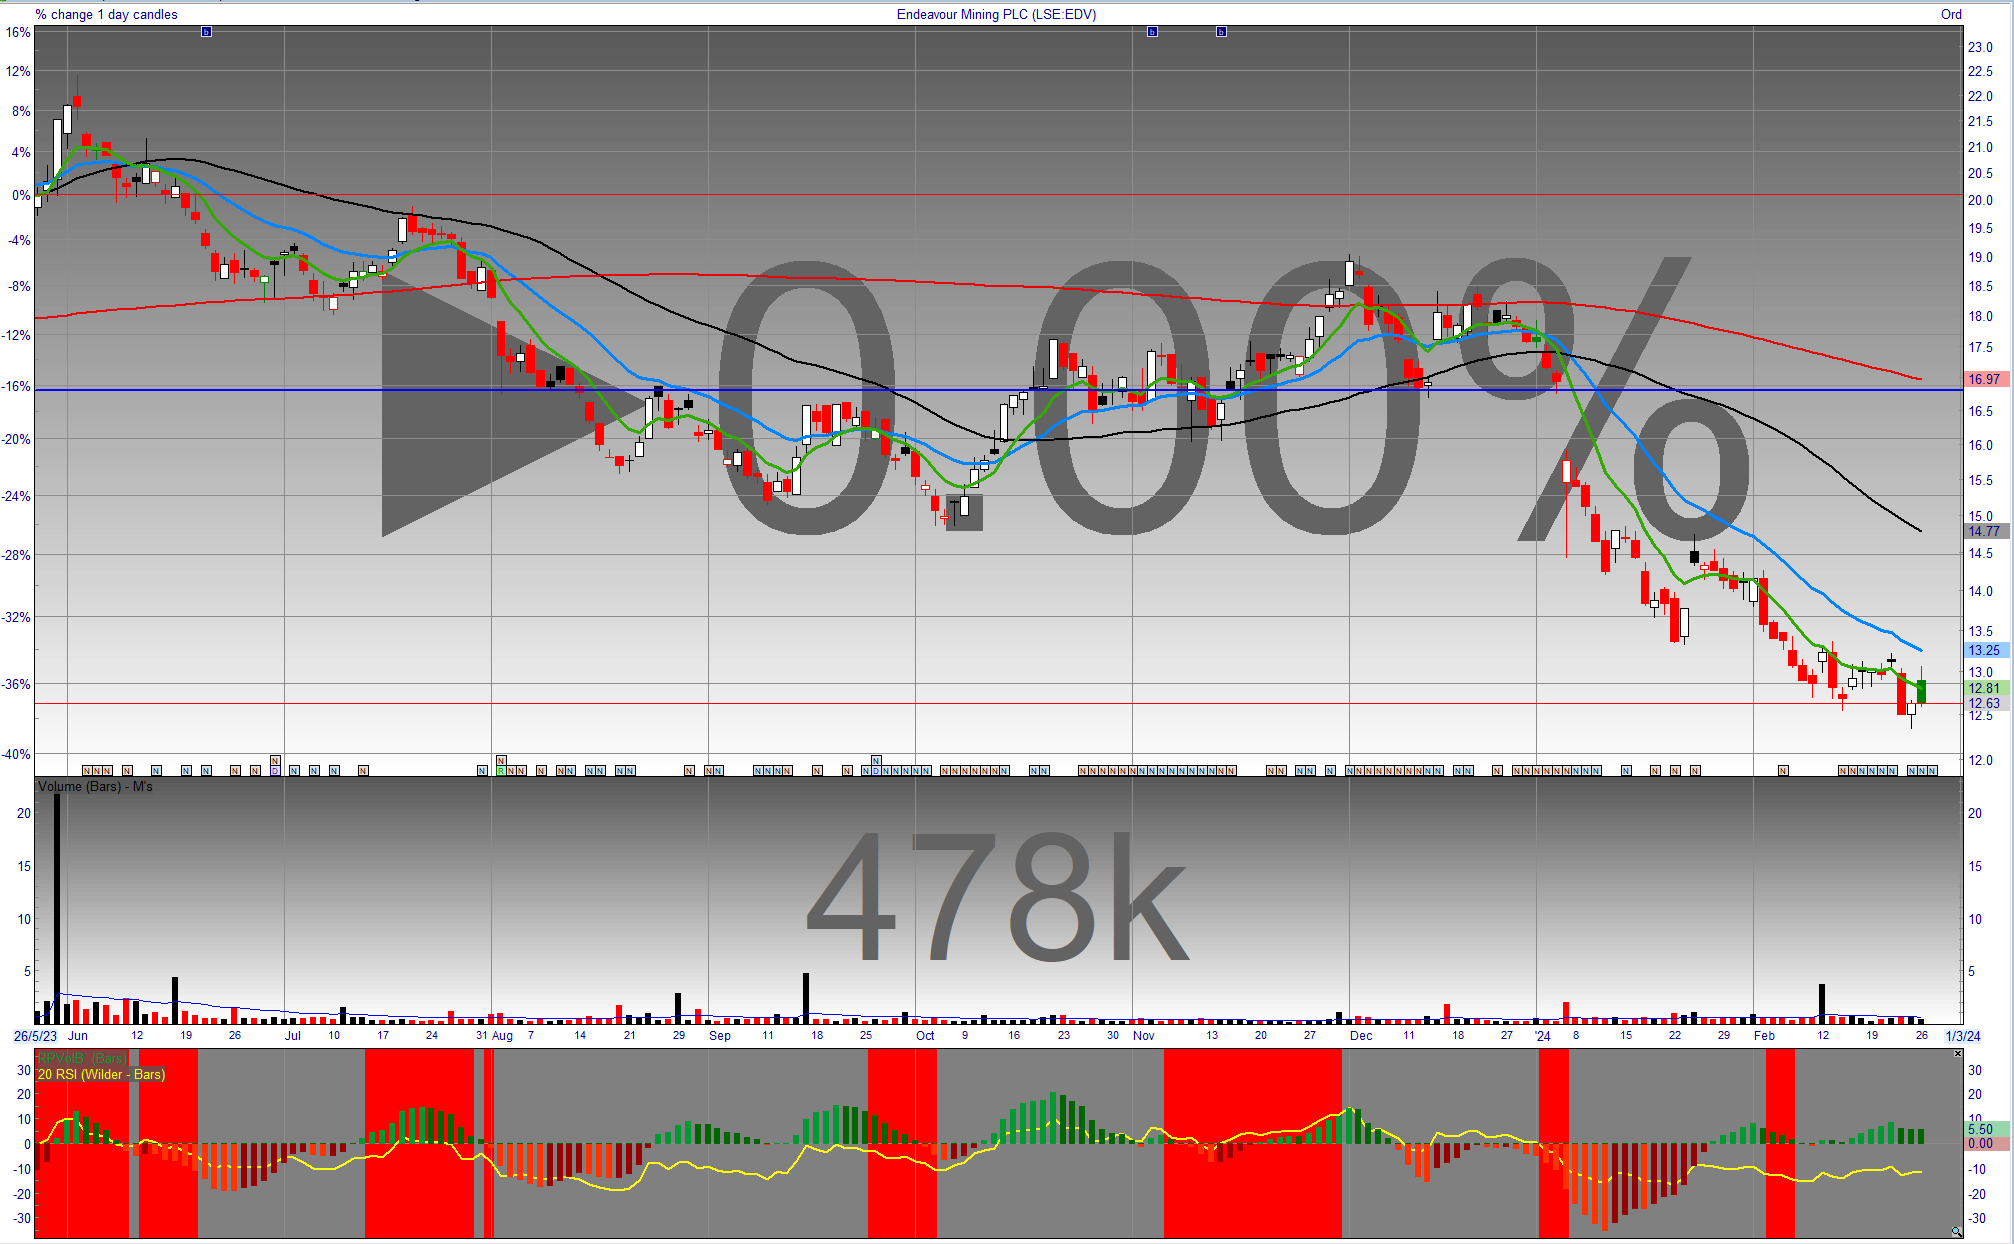Click the stacked 'N' news flag above the R flag
The image size is (2014, 1244).
501,761
